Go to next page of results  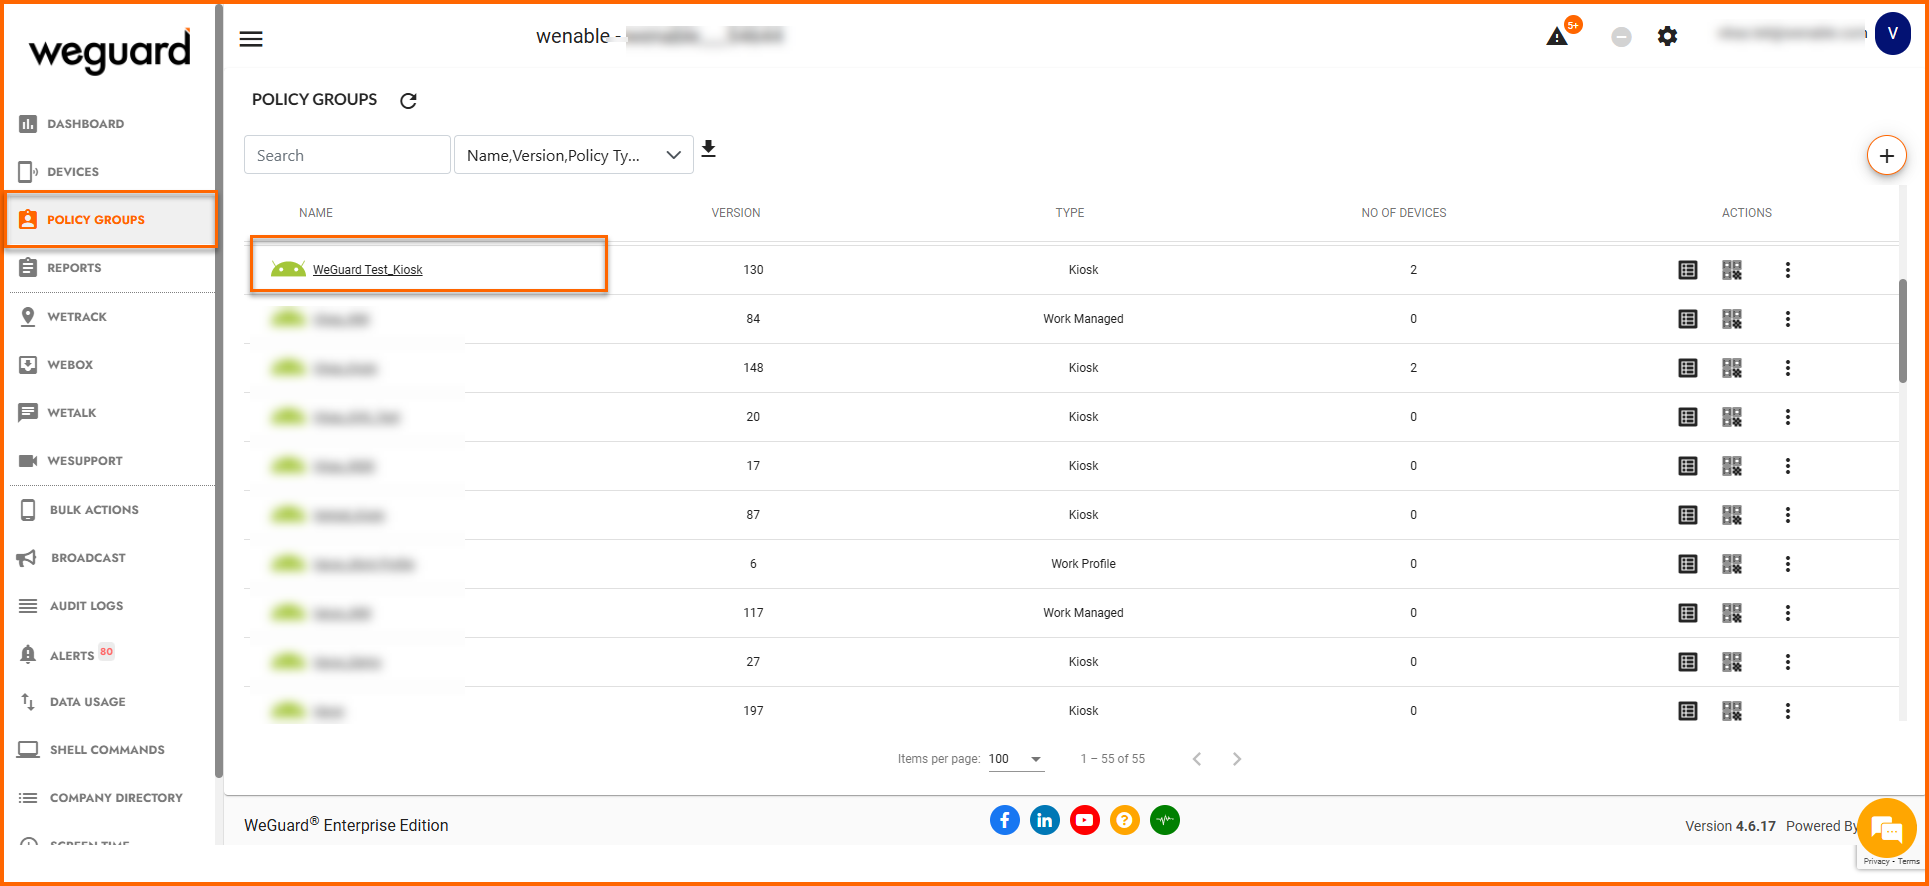(1237, 759)
